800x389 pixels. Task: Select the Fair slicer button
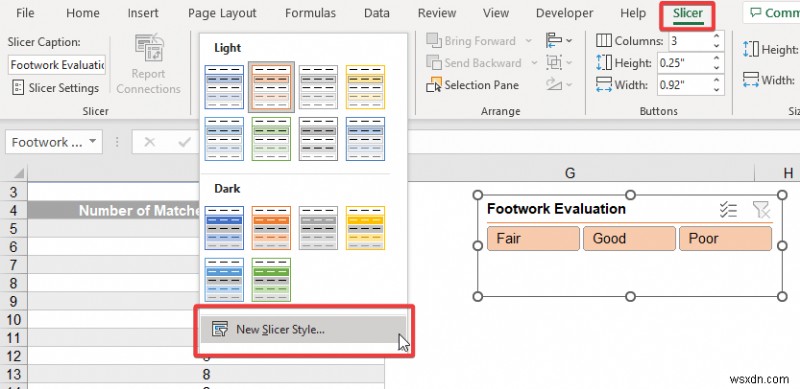pyautogui.click(x=533, y=238)
